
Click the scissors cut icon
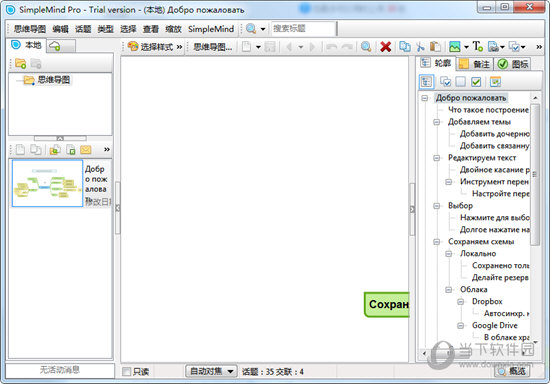click(420, 46)
